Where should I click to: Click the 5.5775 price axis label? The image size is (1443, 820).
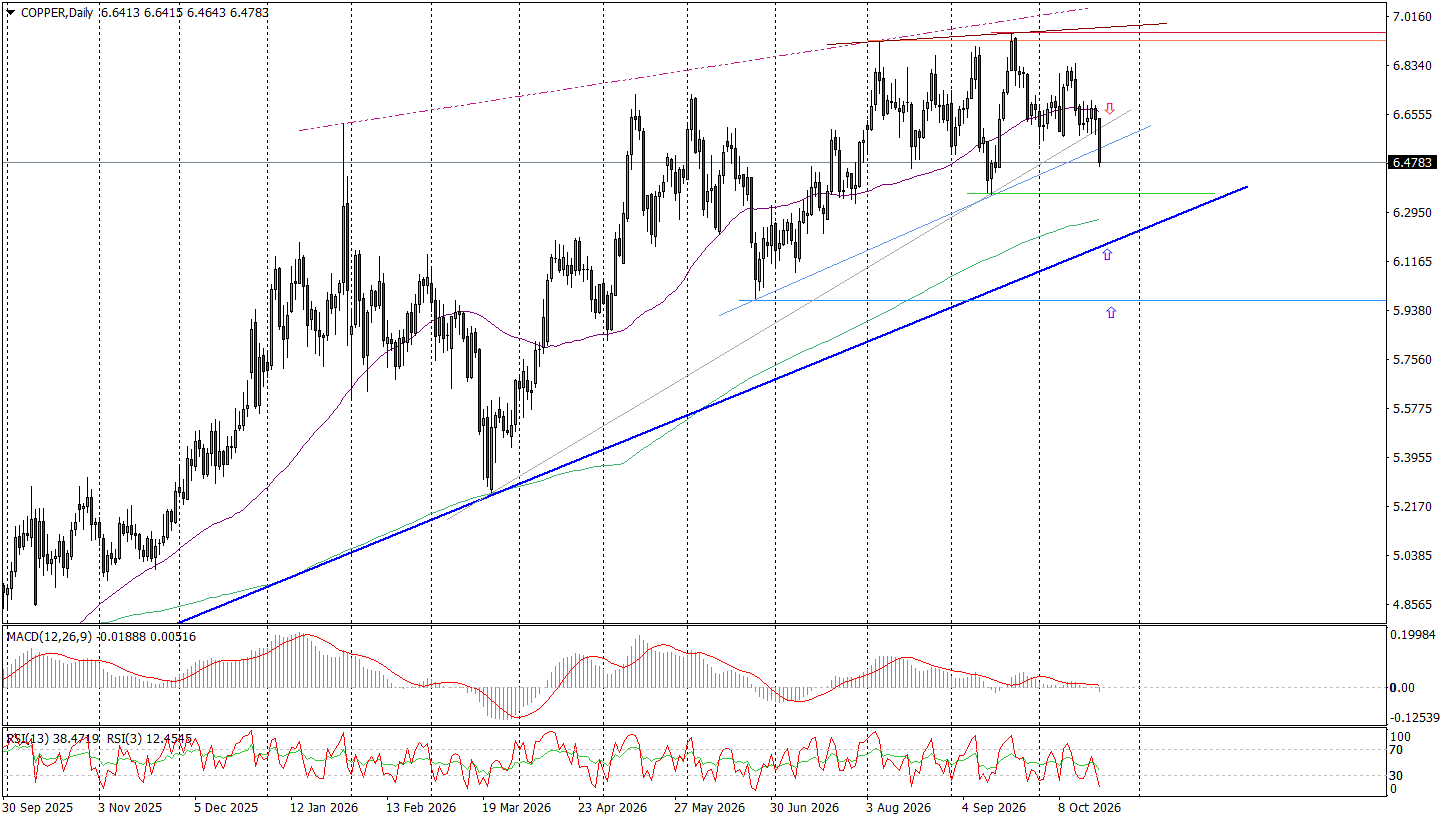pos(1412,409)
